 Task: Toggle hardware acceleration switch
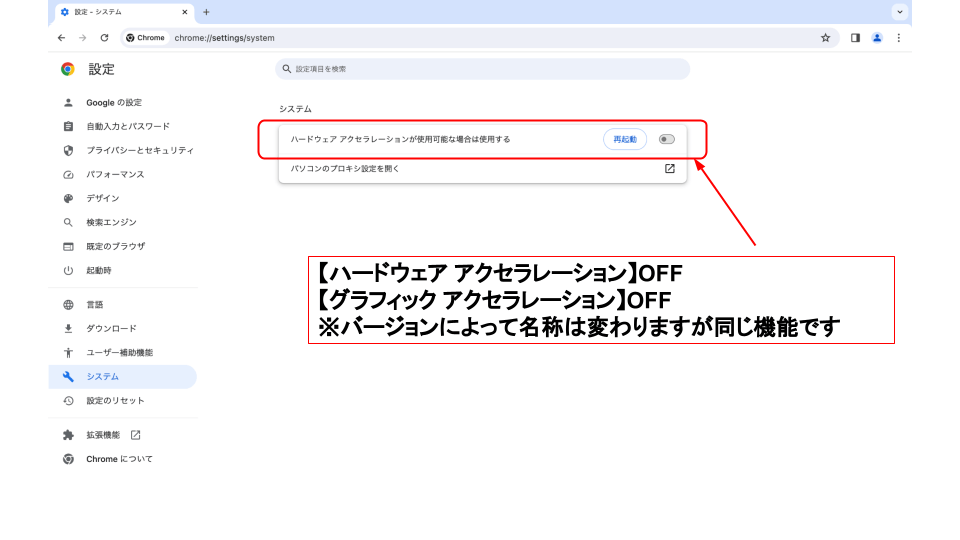(667, 140)
